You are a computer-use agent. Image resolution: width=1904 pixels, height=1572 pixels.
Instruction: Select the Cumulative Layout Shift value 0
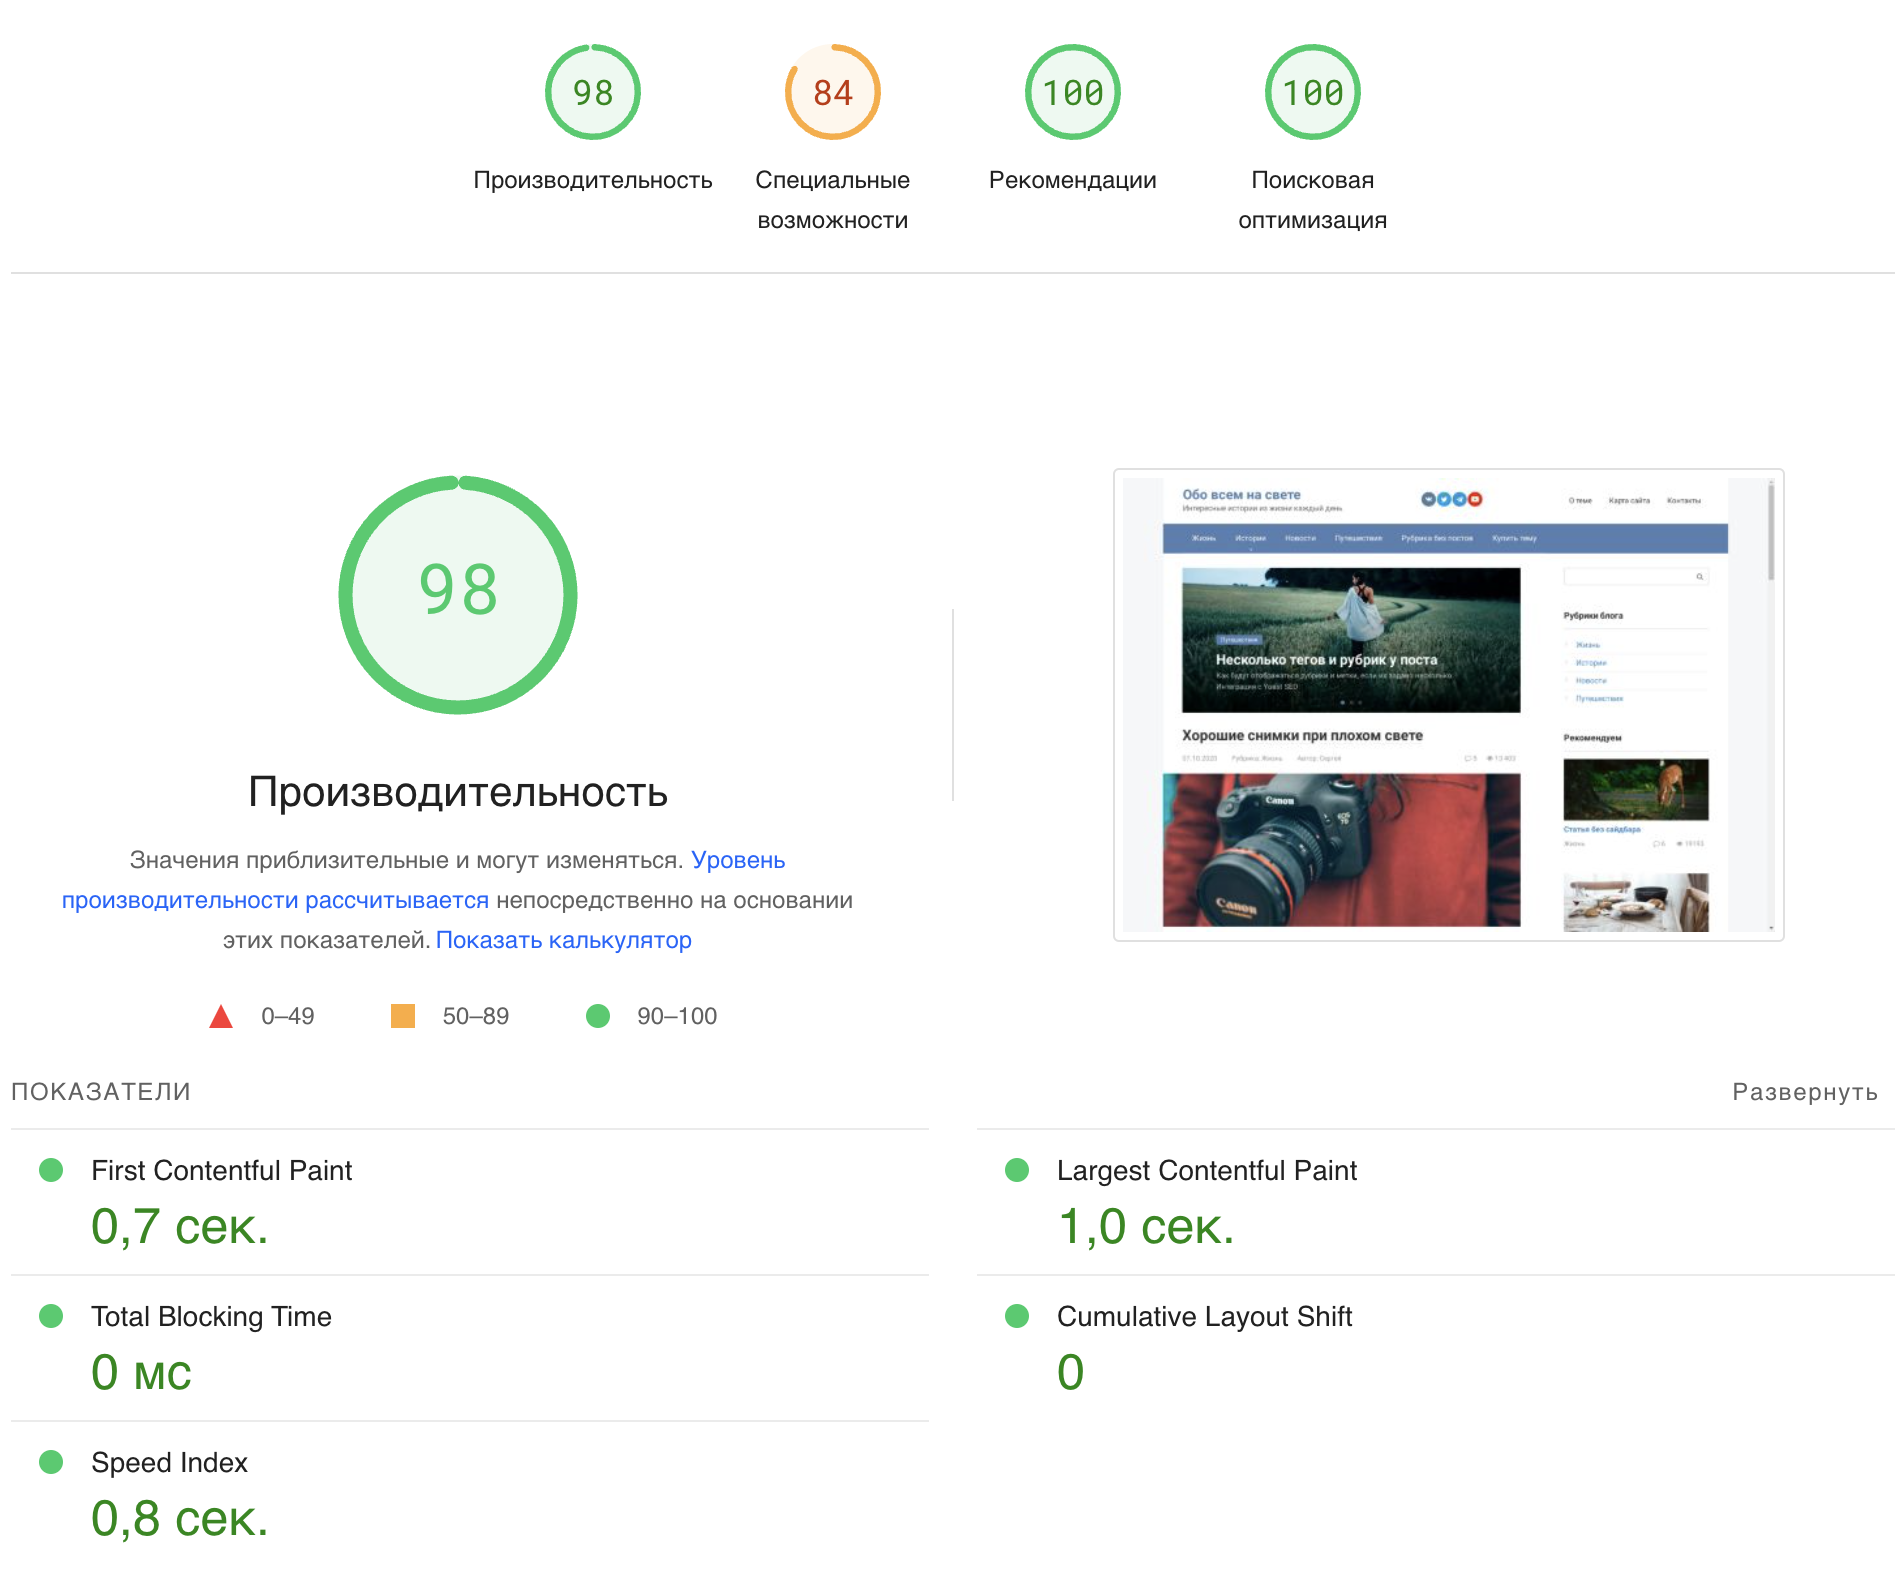[1071, 1372]
